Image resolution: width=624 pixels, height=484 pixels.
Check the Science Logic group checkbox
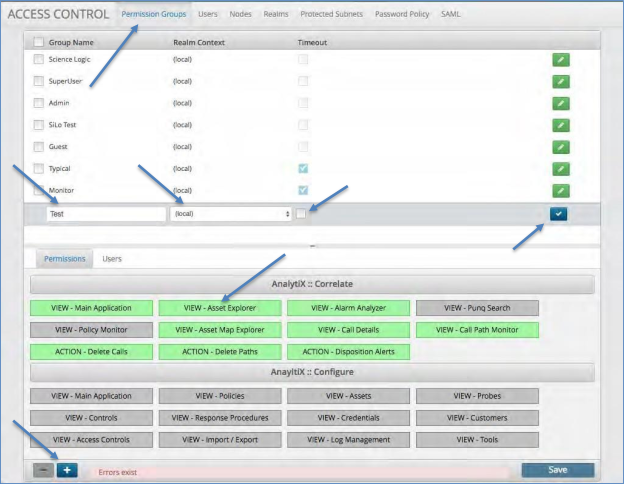[38, 60]
